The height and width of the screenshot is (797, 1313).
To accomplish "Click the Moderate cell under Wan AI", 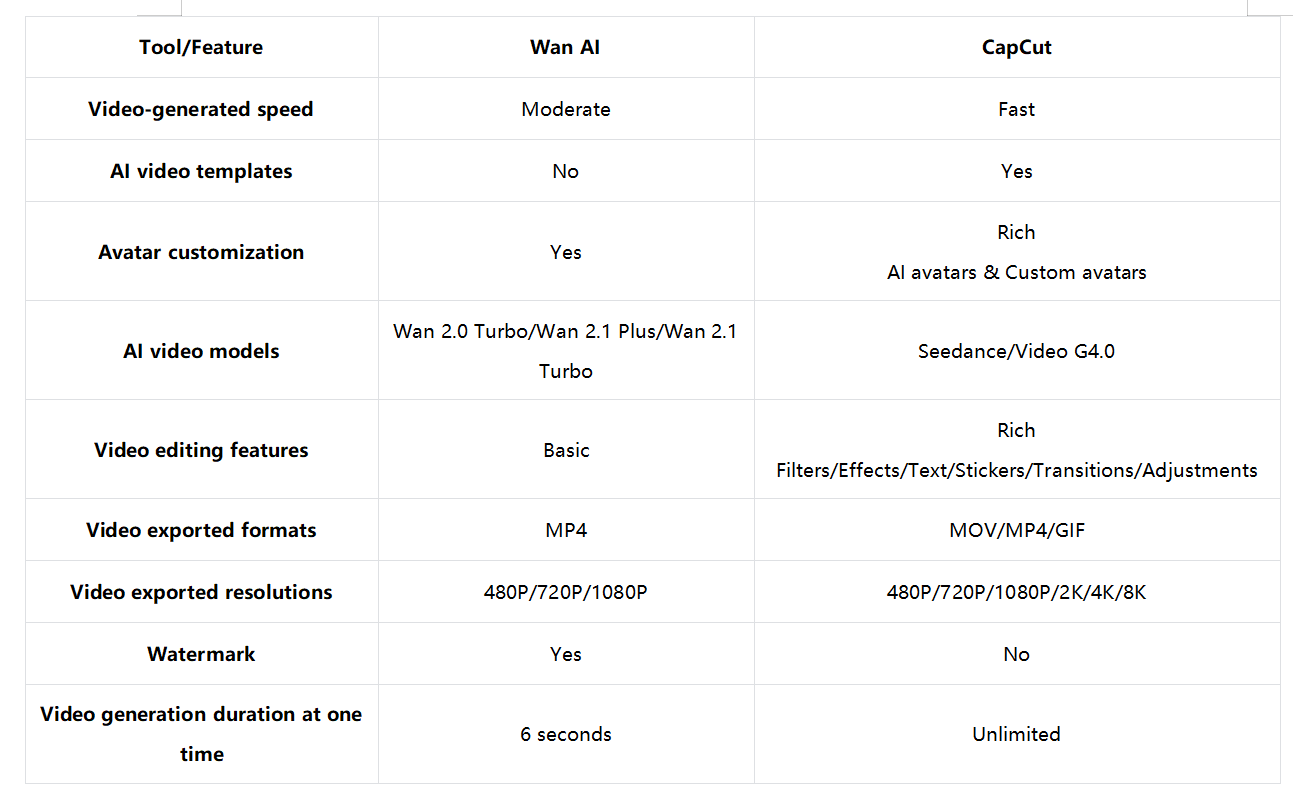I will [x=565, y=109].
